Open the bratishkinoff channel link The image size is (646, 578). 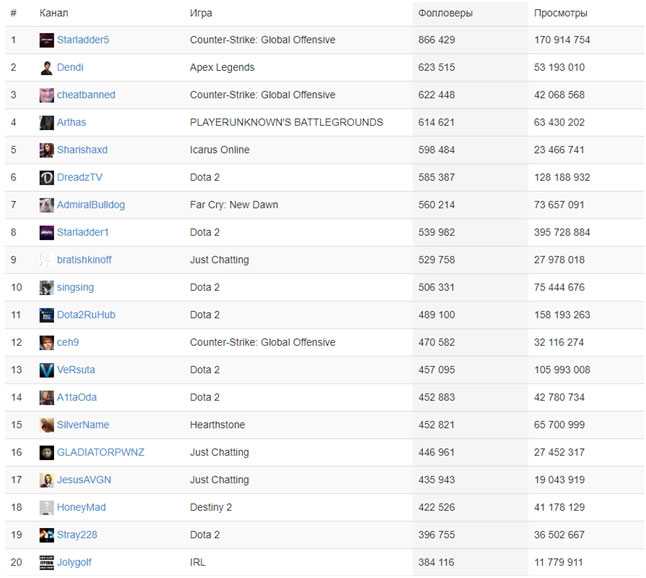[x=84, y=260]
